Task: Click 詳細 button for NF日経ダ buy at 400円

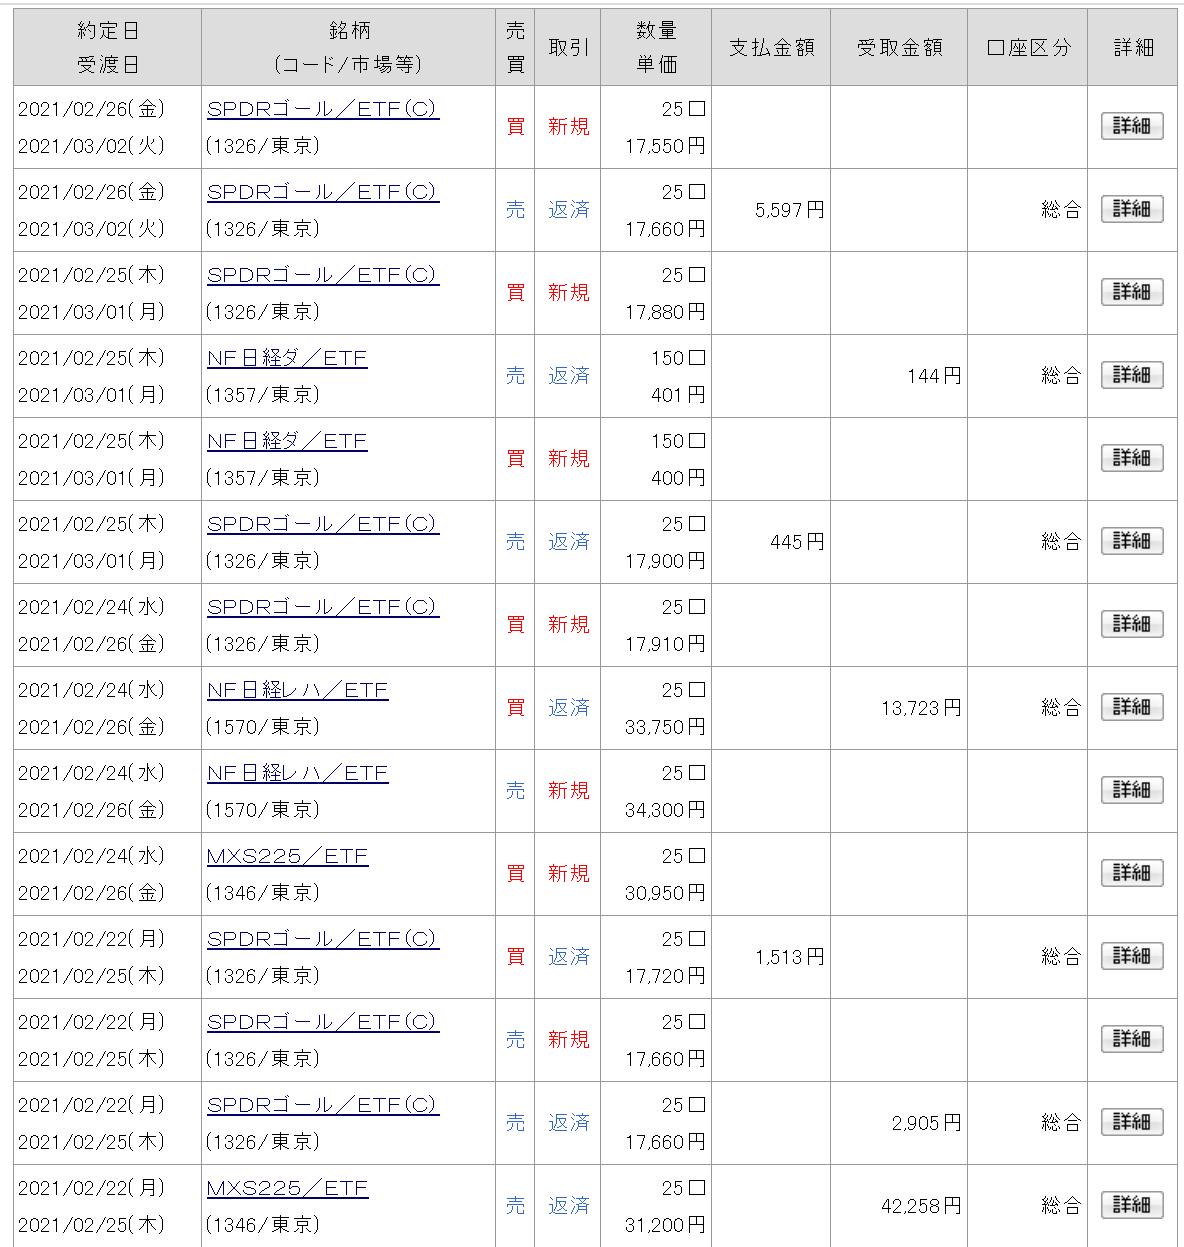Action: (x=1132, y=458)
